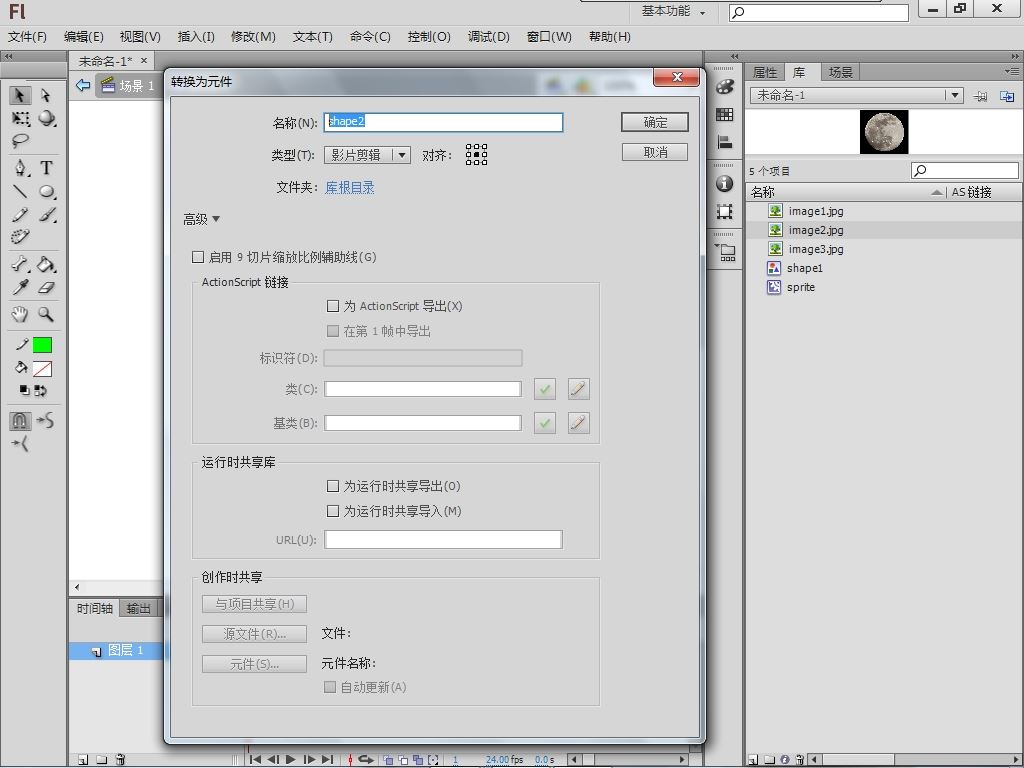Switch to the 场景 tab
The image size is (1024, 768).
(x=840, y=72)
